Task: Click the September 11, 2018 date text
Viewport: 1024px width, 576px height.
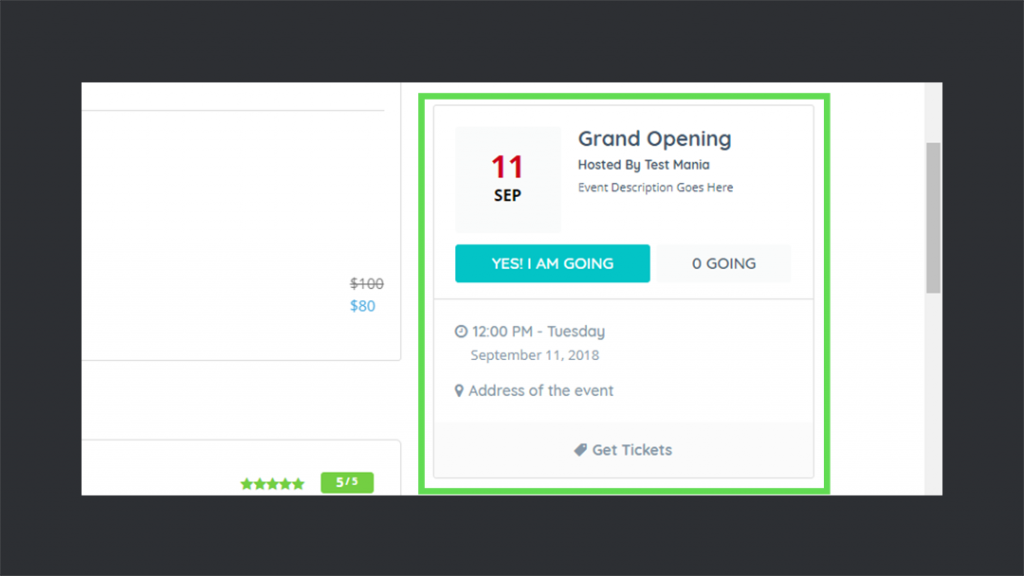Action: tap(535, 355)
